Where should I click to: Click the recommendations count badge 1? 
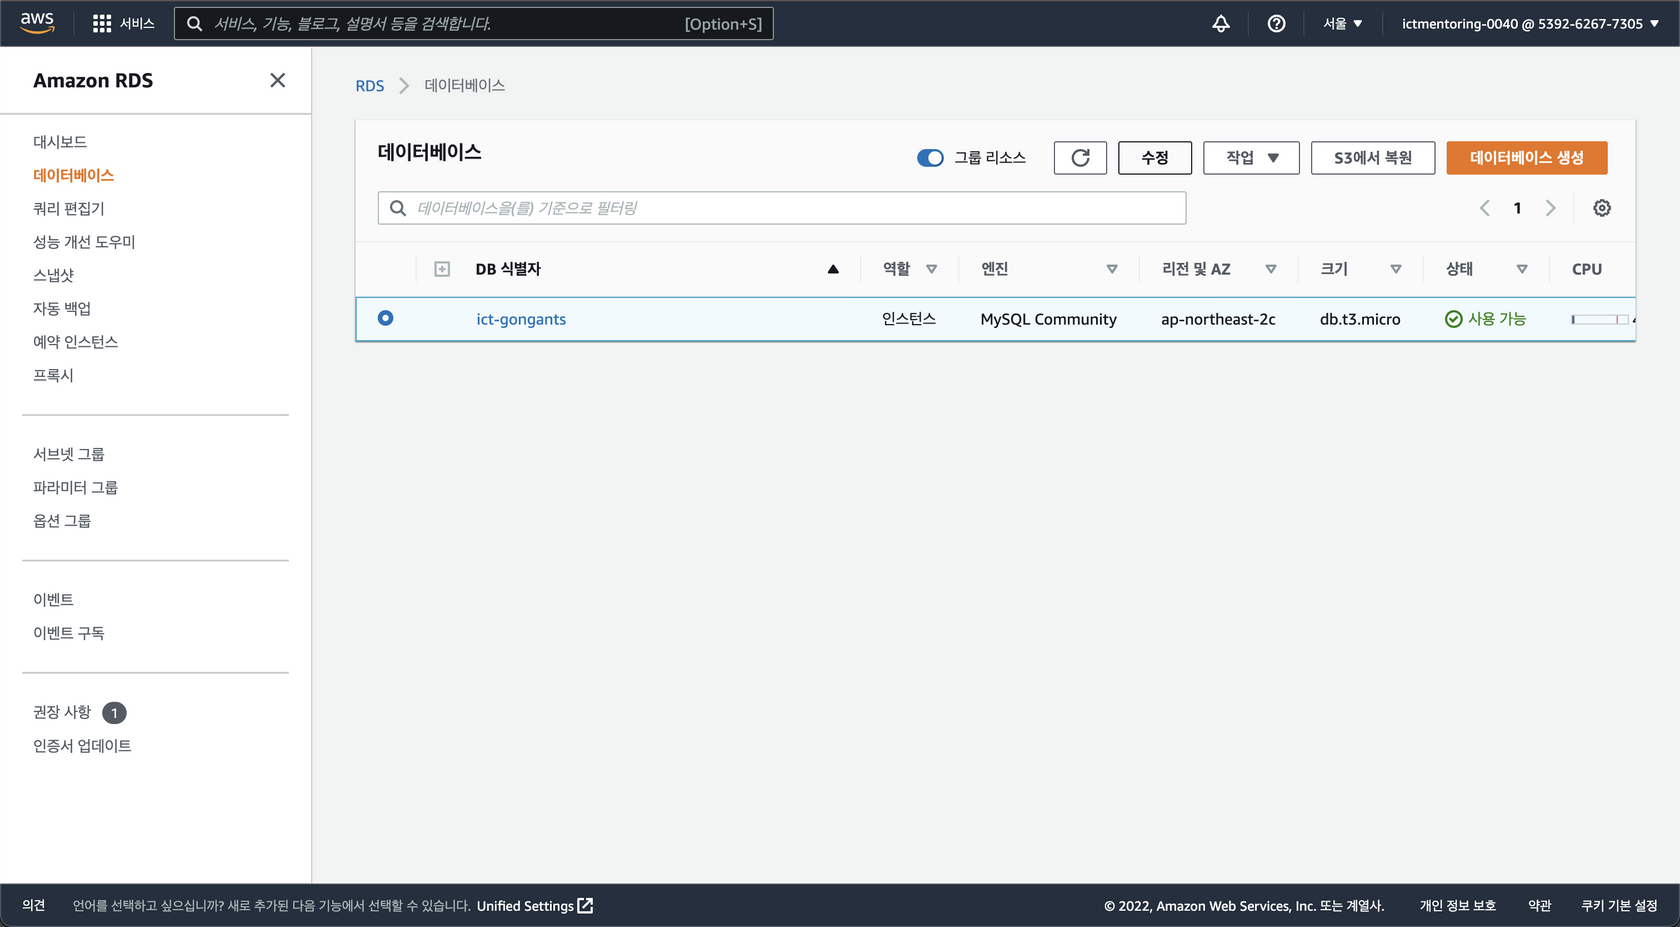point(114,713)
